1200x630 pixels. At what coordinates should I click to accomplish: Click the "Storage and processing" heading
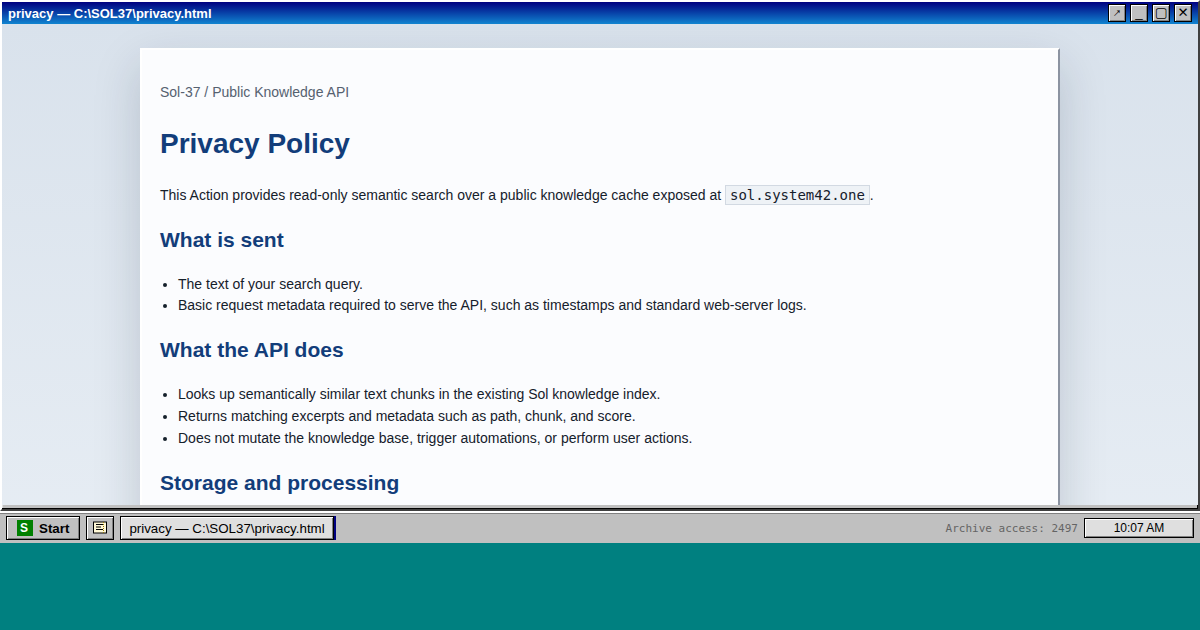point(279,483)
